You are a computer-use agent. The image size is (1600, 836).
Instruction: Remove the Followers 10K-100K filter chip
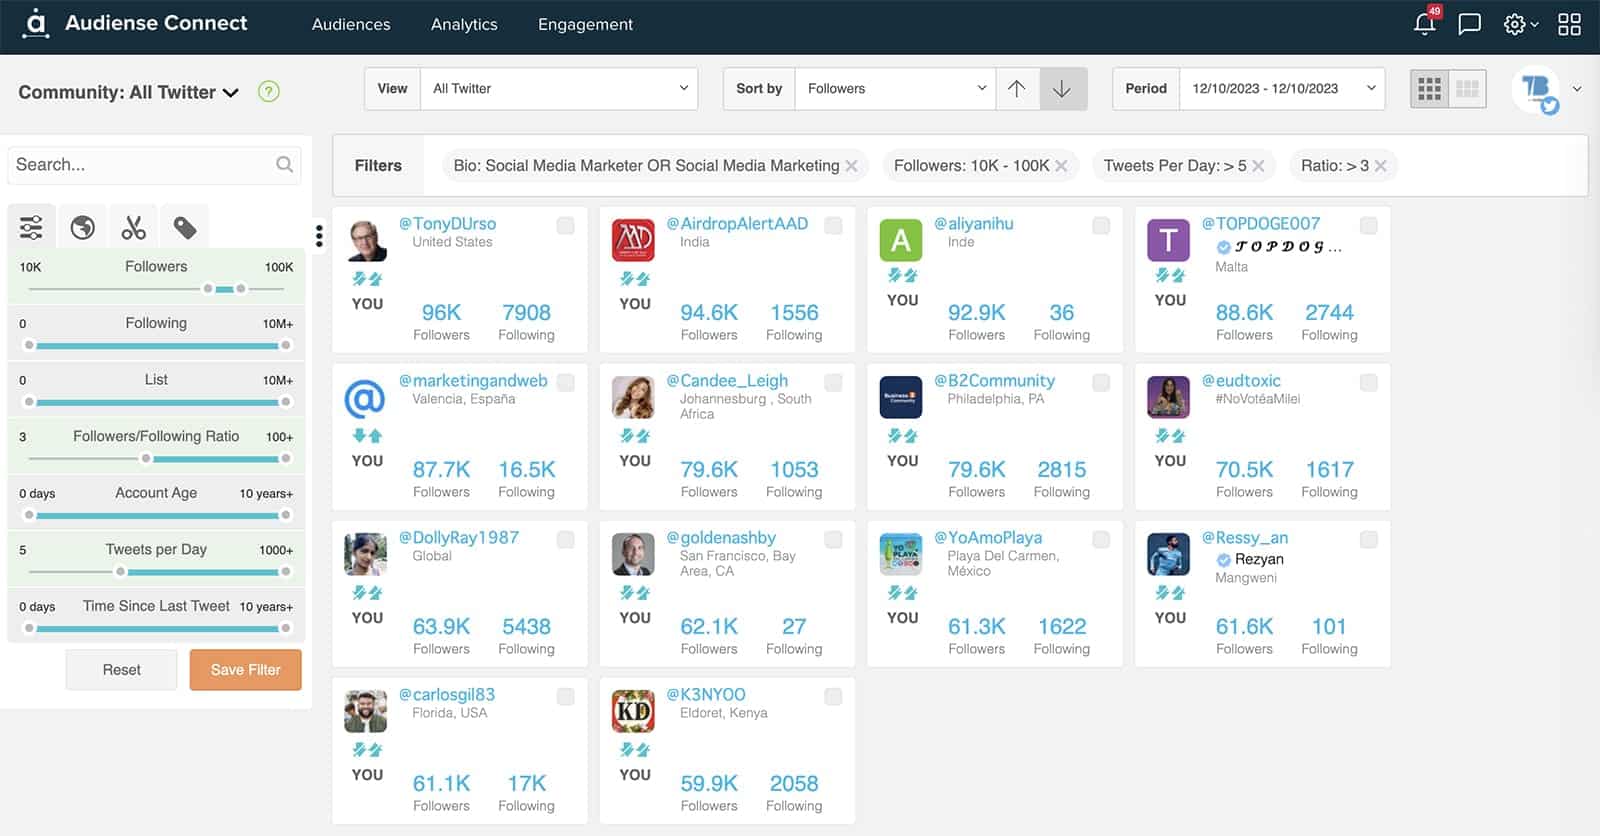(x=1061, y=166)
